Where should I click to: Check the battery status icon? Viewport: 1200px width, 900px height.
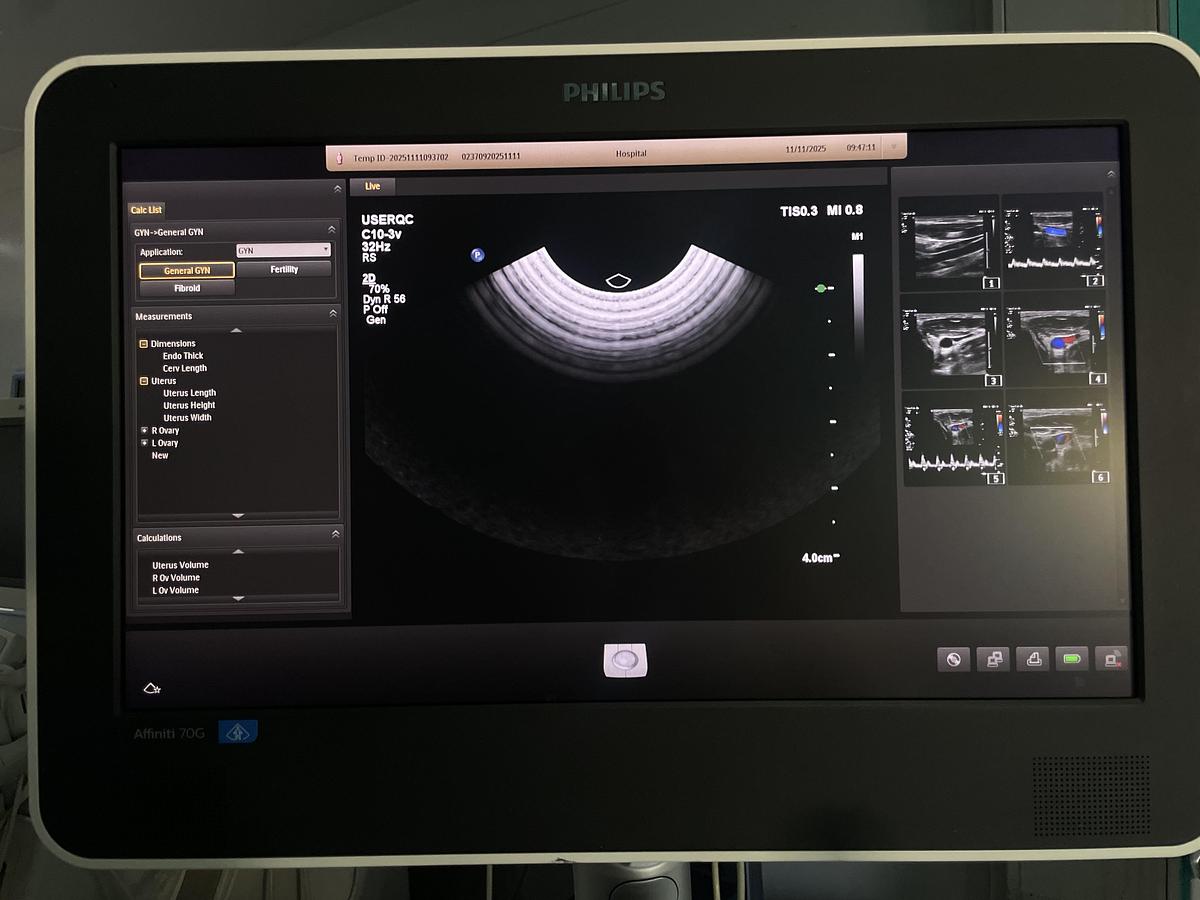[x=1072, y=659]
